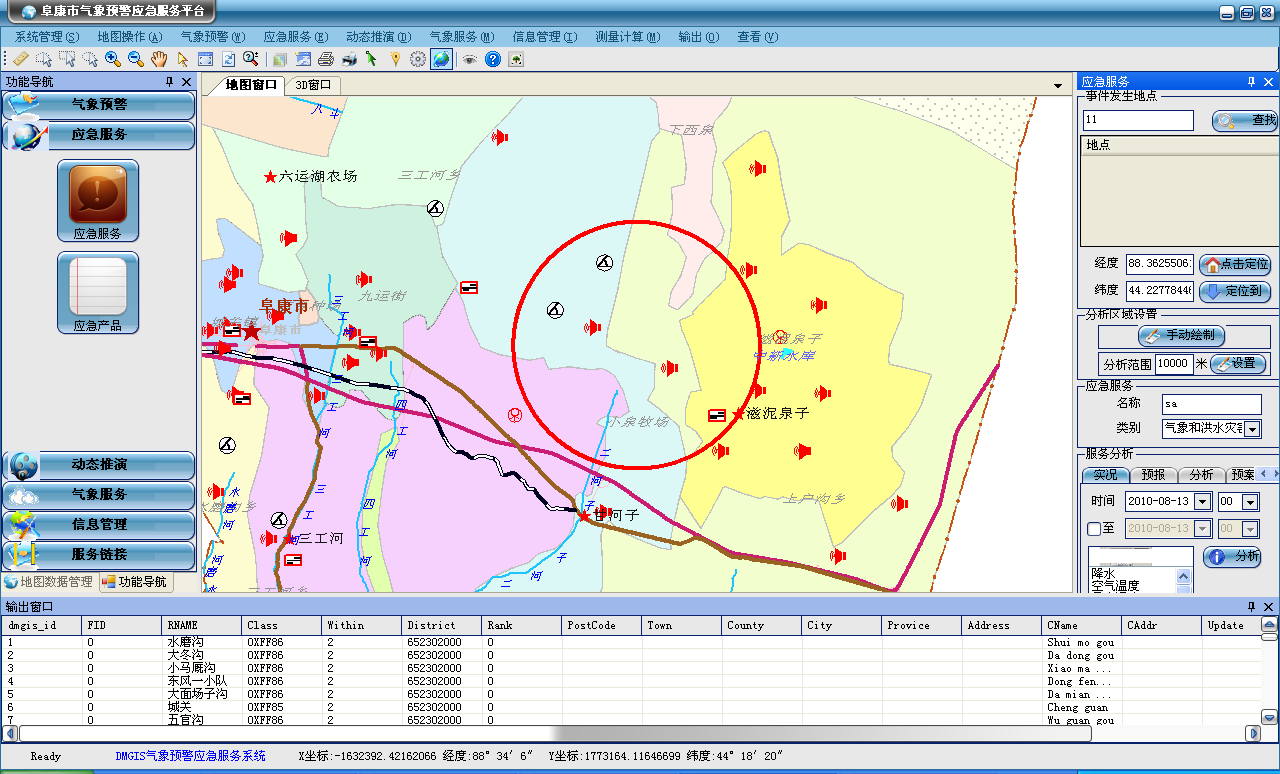Toggle the eye visibility icon in toolbar
This screenshot has width=1280, height=774.
(469, 59)
